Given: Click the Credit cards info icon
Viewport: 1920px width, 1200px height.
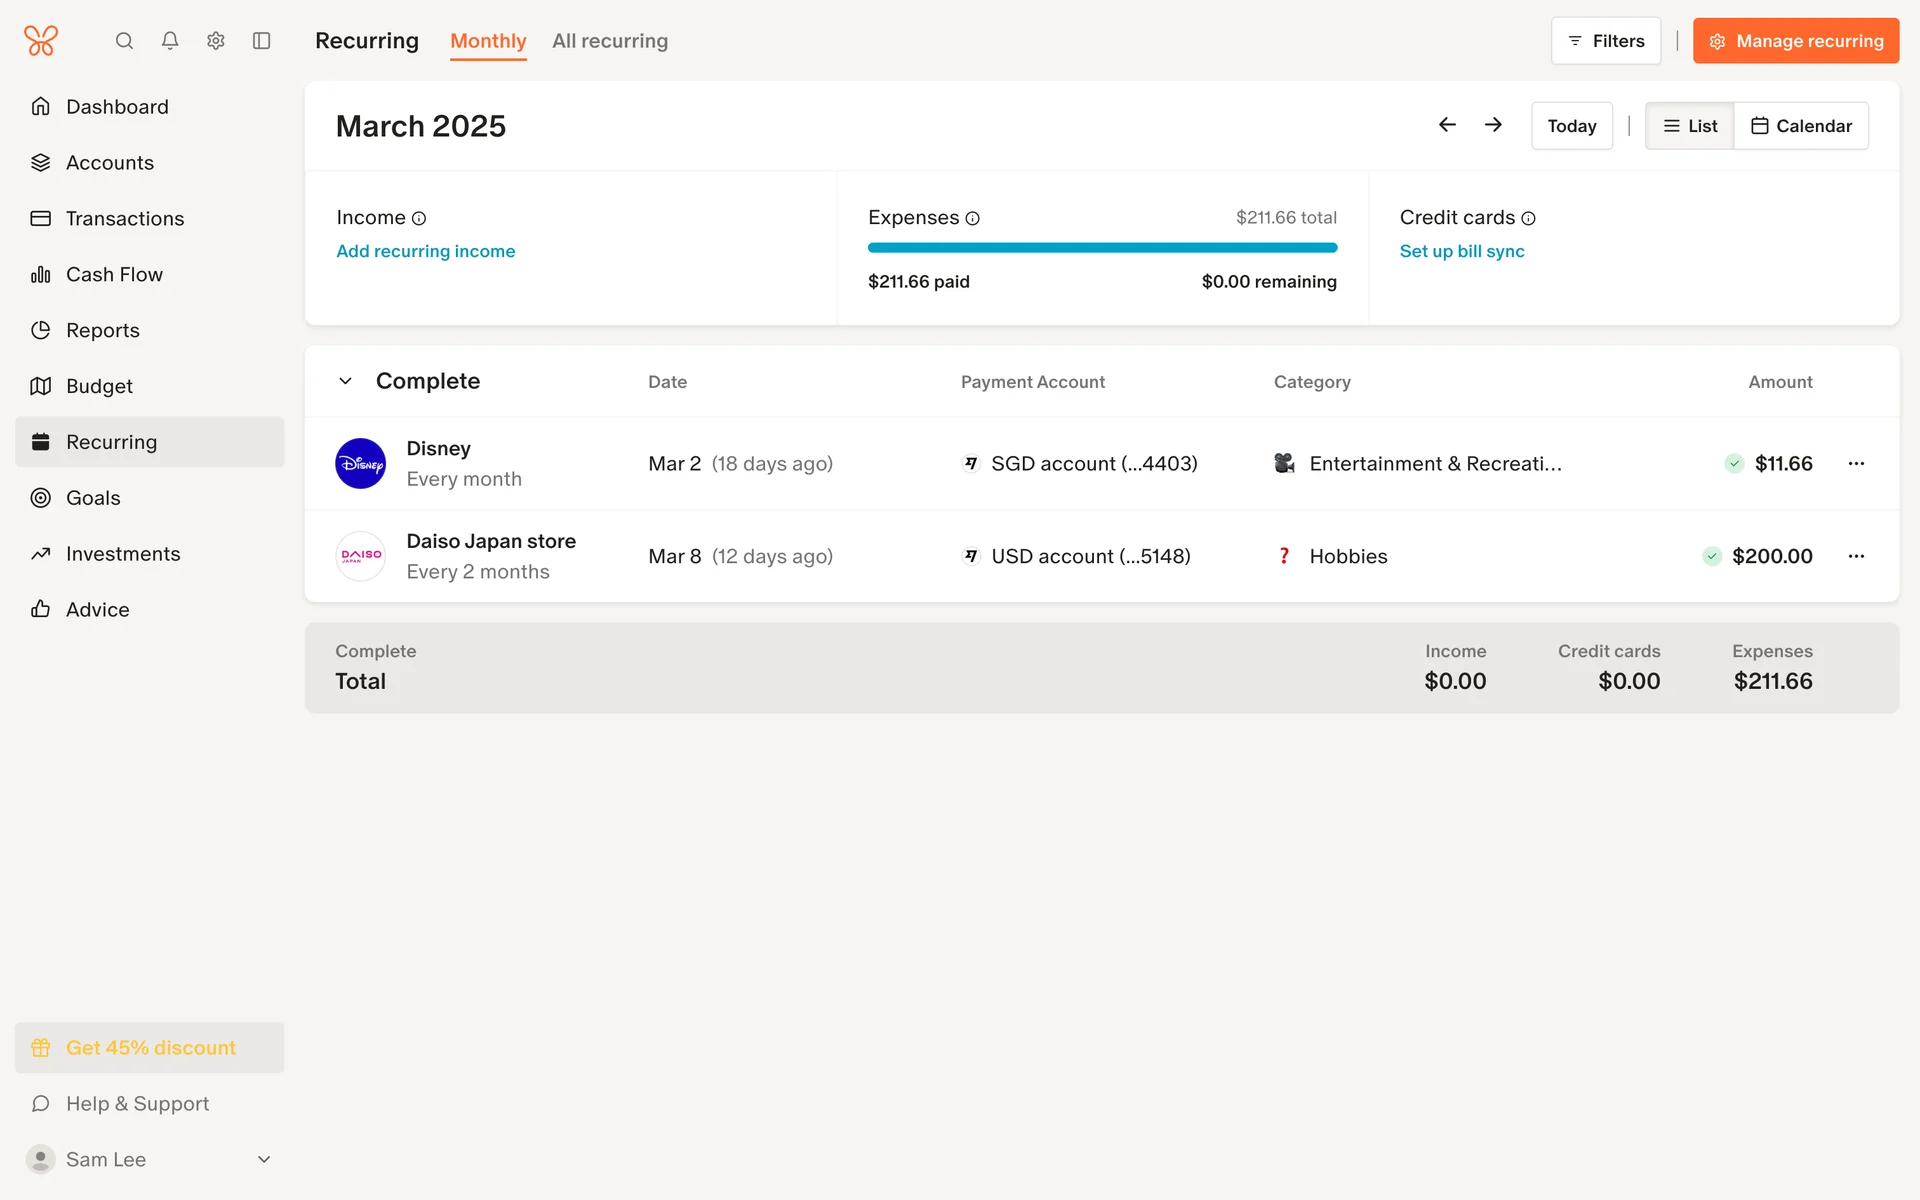Looking at the screenshot, I should pyautogui.click(x=1528, y=218).
